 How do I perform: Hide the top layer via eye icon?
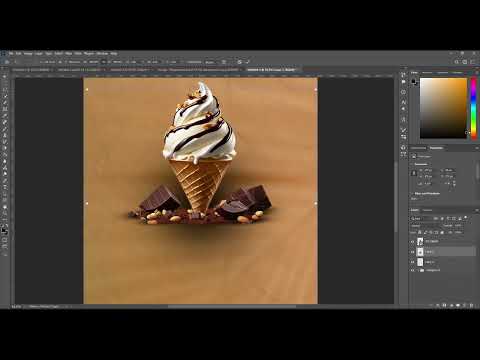(x=413, y=241)
